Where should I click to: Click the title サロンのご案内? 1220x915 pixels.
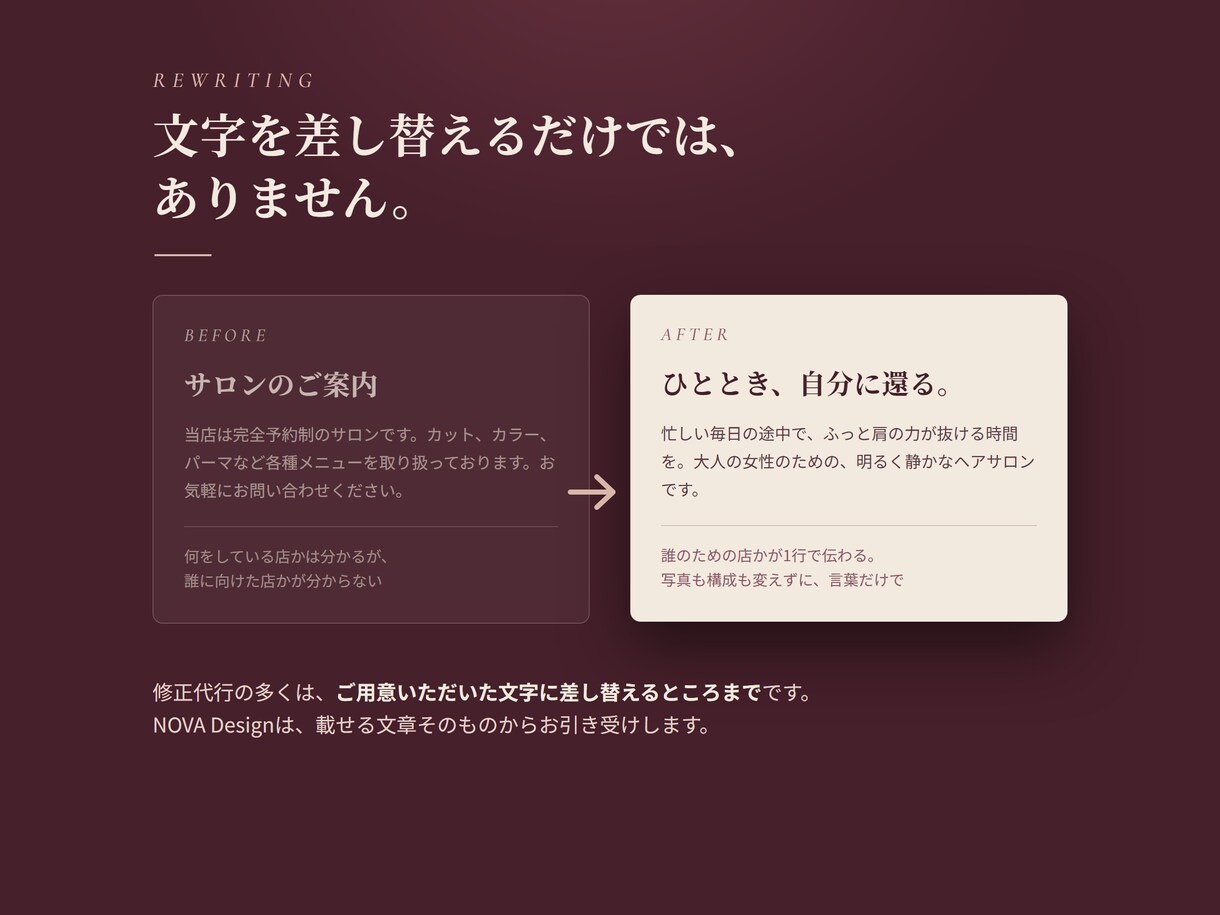click(281, 385)
